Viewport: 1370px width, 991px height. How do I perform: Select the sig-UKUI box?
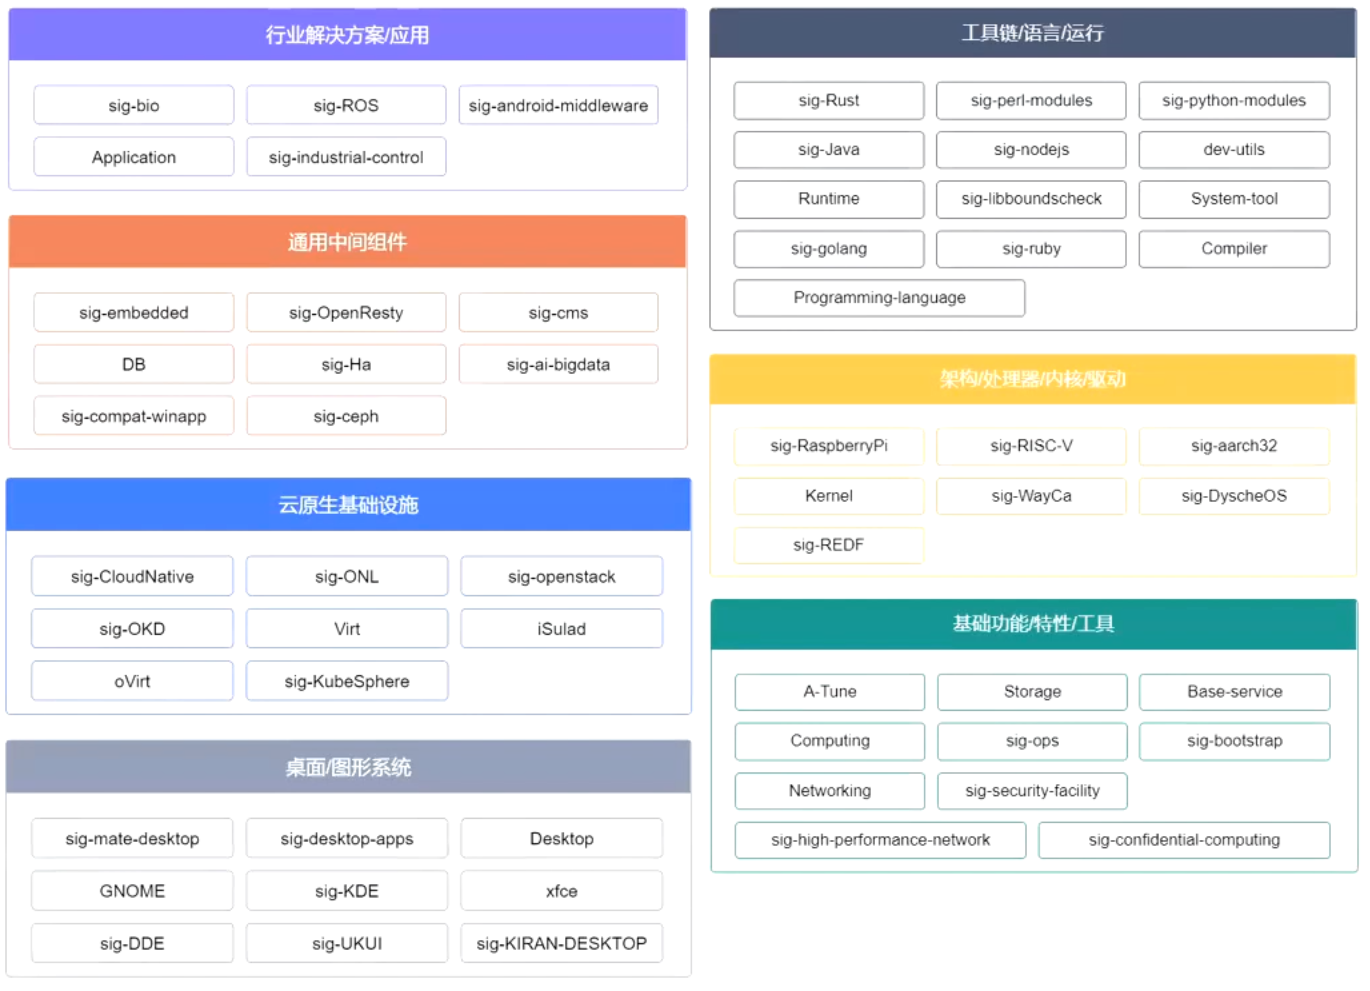347,943
